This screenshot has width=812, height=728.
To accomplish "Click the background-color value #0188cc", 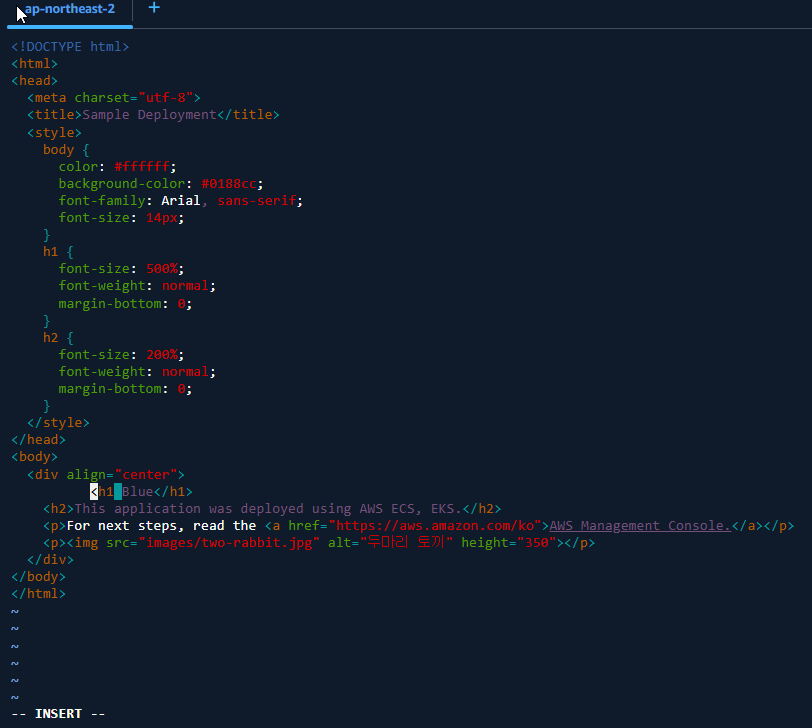I will pos(228,183).
